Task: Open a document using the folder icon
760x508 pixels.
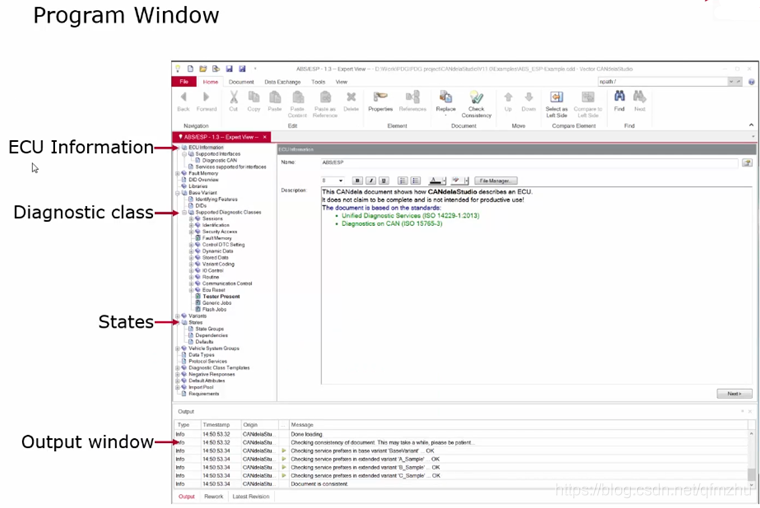Action: pos(203,69)
